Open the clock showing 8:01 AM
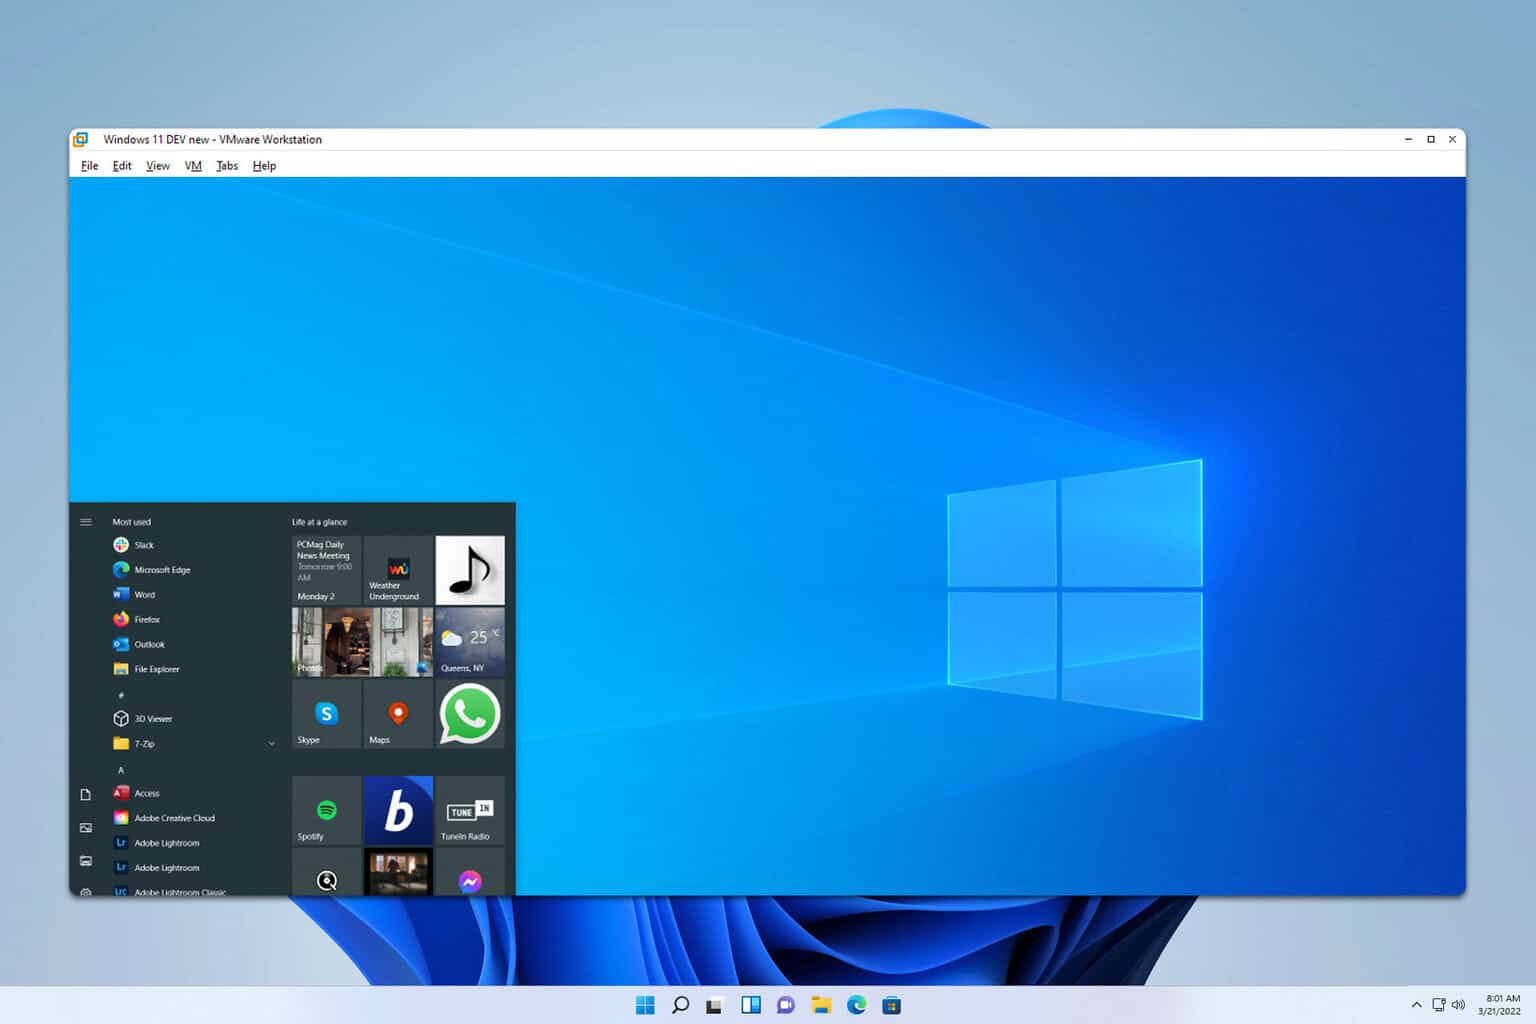The width and height of the screenshot is (1536, 1024). pyautogui.click(x=1502, y=1005)
